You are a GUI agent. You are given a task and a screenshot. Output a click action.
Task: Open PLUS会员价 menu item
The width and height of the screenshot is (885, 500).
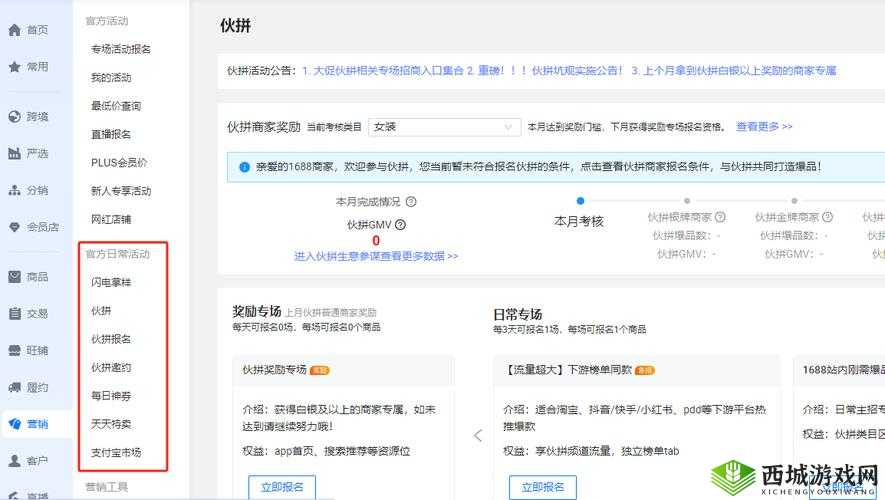(x=119, y=163)
